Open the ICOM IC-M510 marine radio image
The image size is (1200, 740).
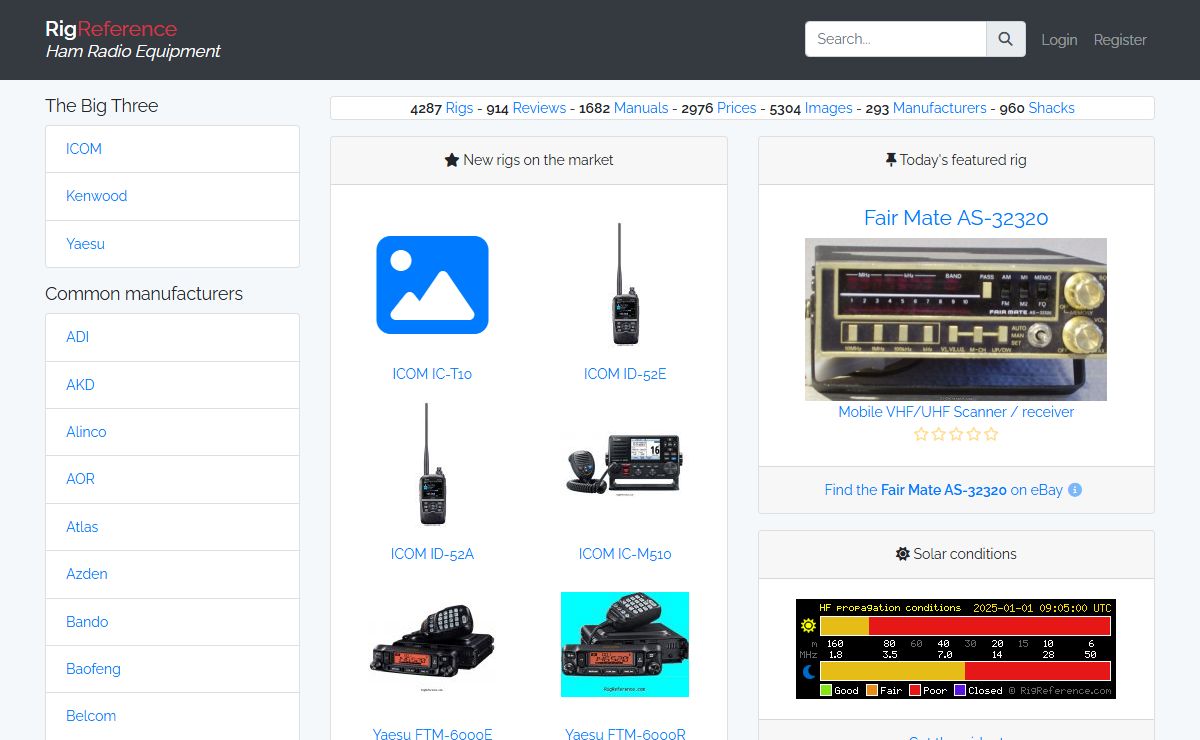(625, 465)
